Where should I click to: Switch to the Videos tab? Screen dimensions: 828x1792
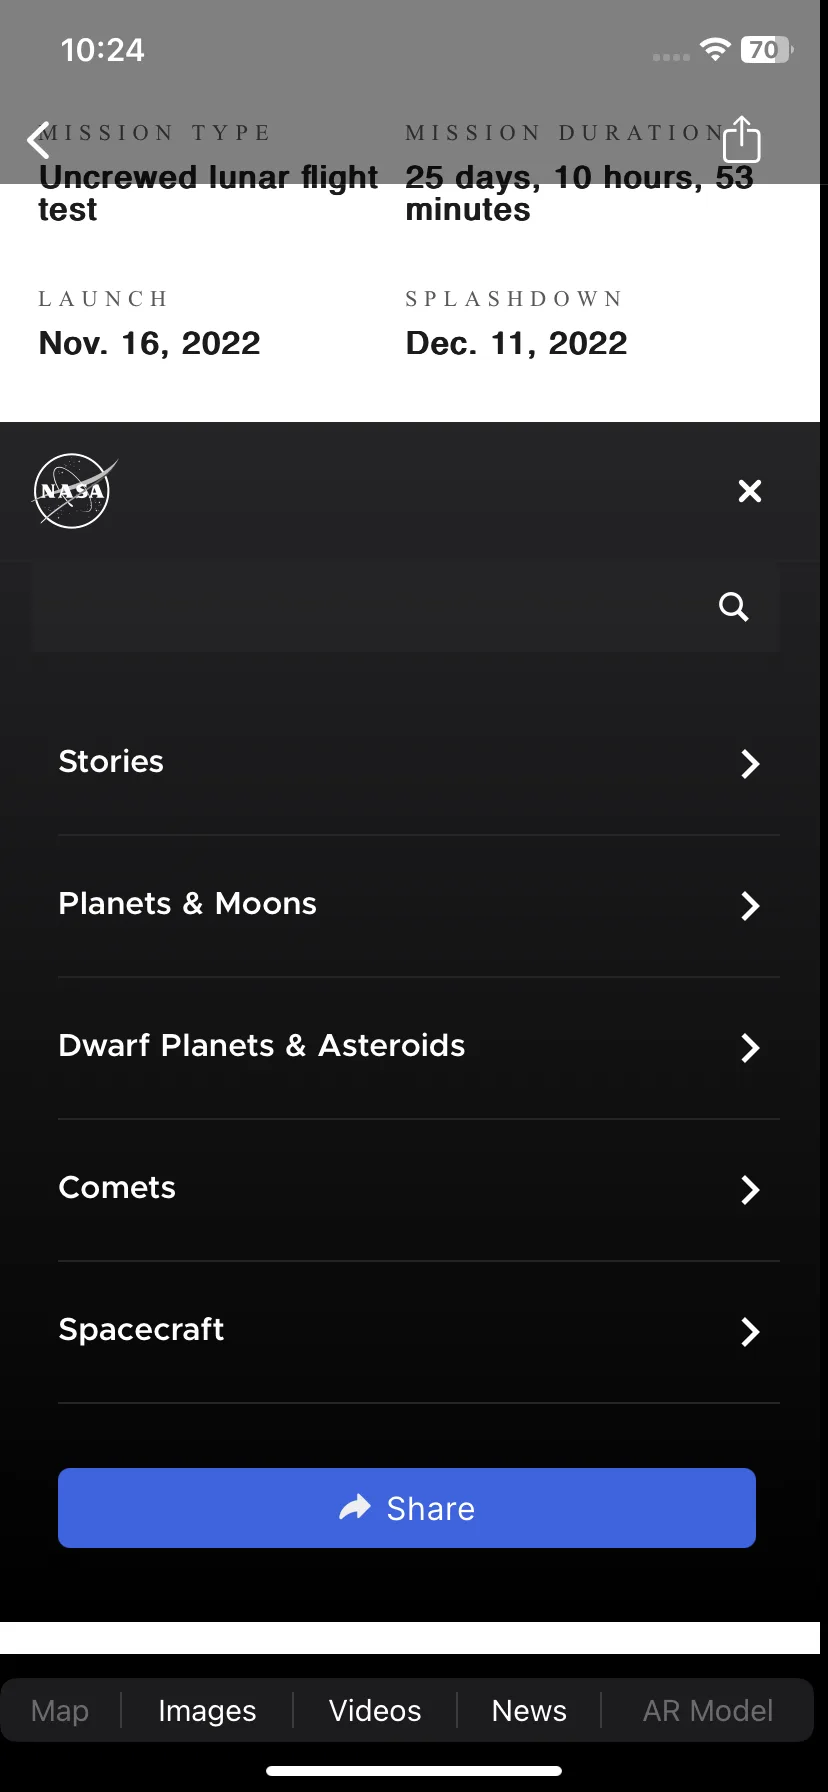[375, 1711]
